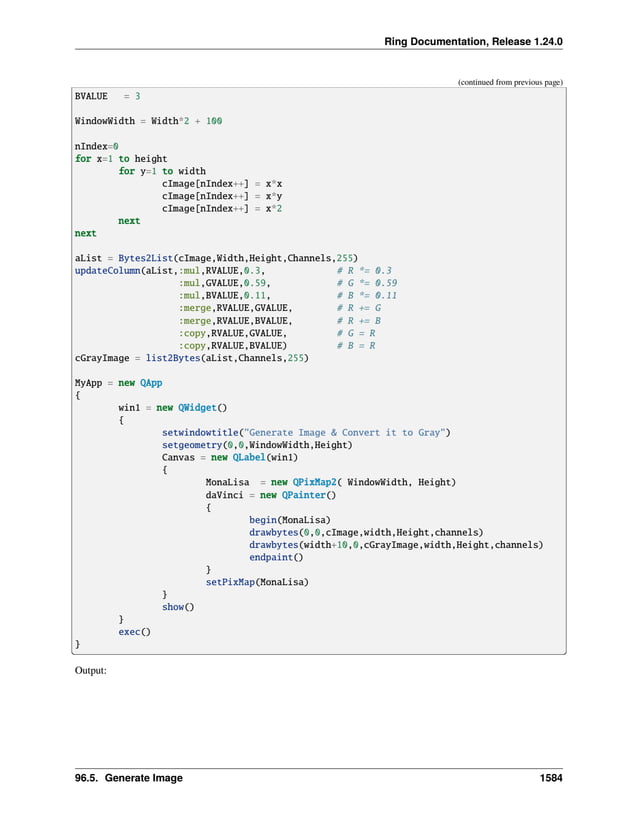Click the line ":mul,BVALUE,0.11,"
The image size is (638, 825).
pos(225,296)
